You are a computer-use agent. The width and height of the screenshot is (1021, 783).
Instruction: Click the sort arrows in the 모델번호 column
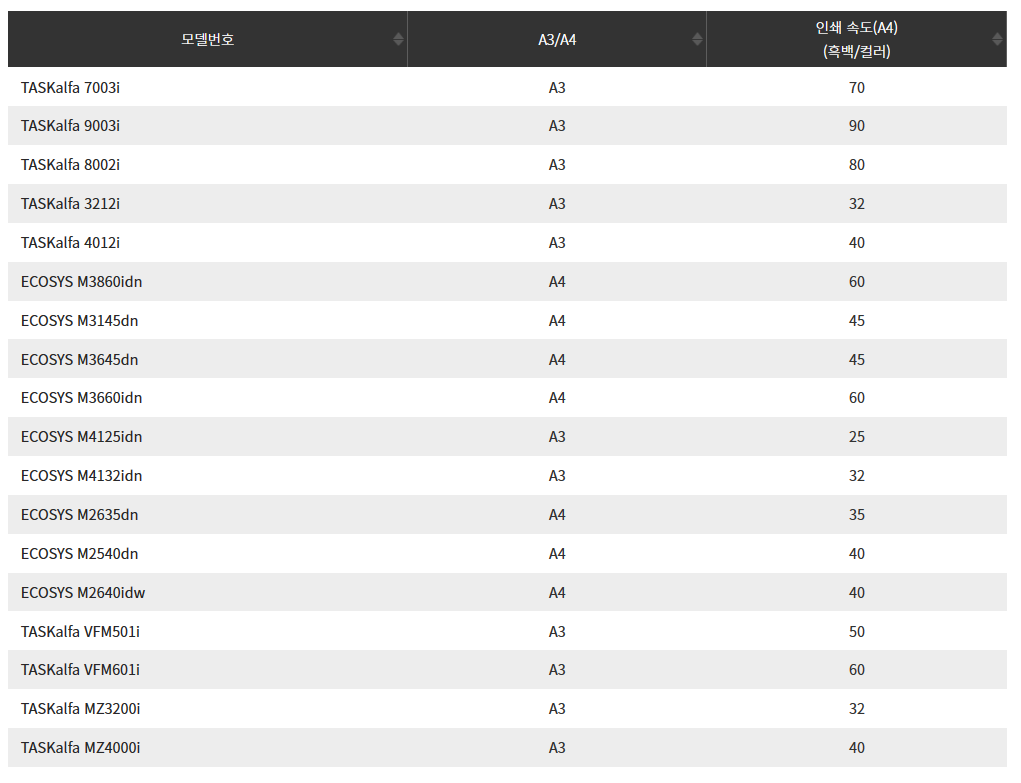click(x=398, y=39)
